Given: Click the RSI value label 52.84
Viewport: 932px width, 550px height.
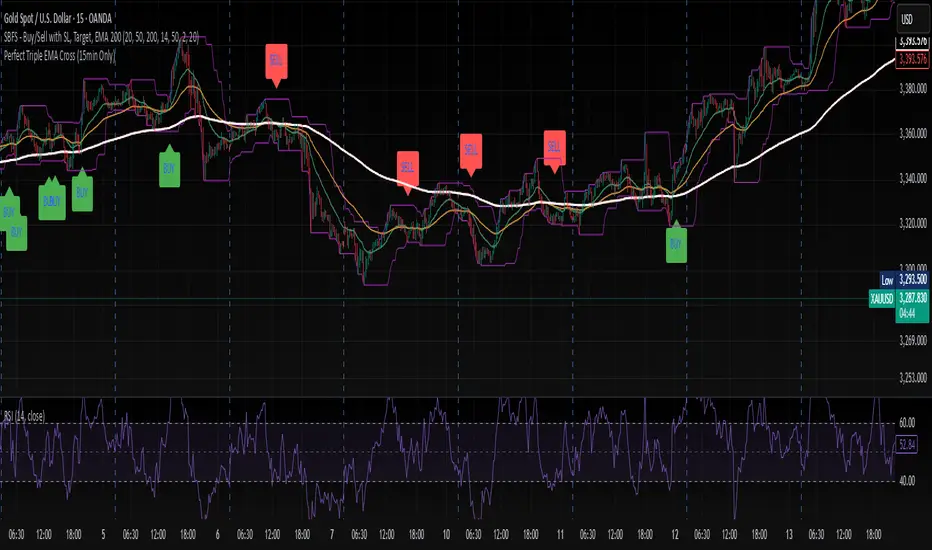Looking at the screenshot, I should [x=907, y=444].
